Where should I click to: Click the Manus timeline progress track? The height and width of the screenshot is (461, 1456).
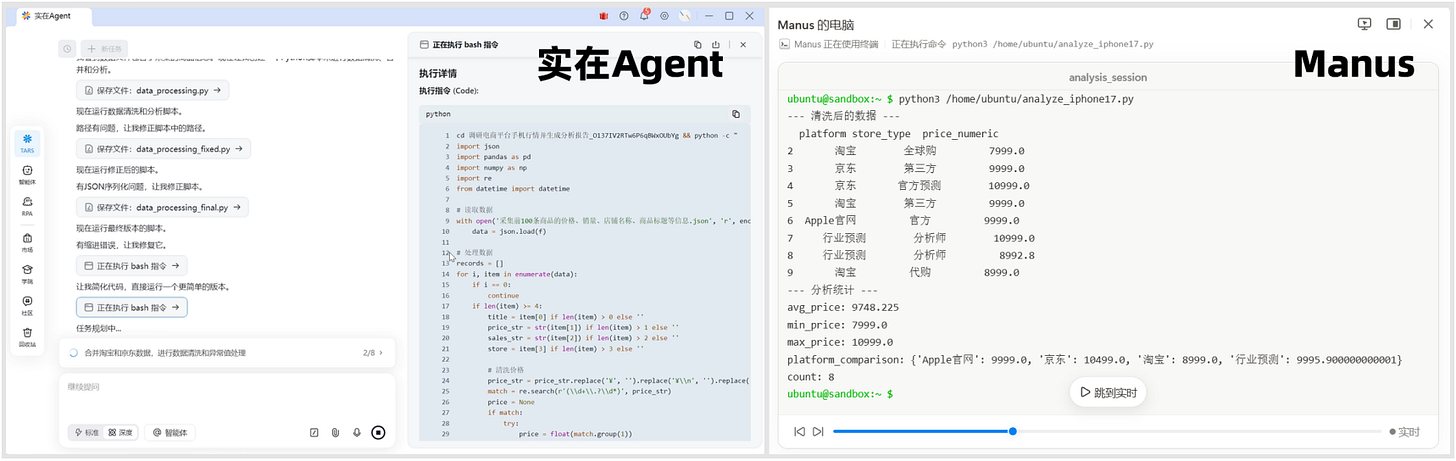tap(1105, 432)
